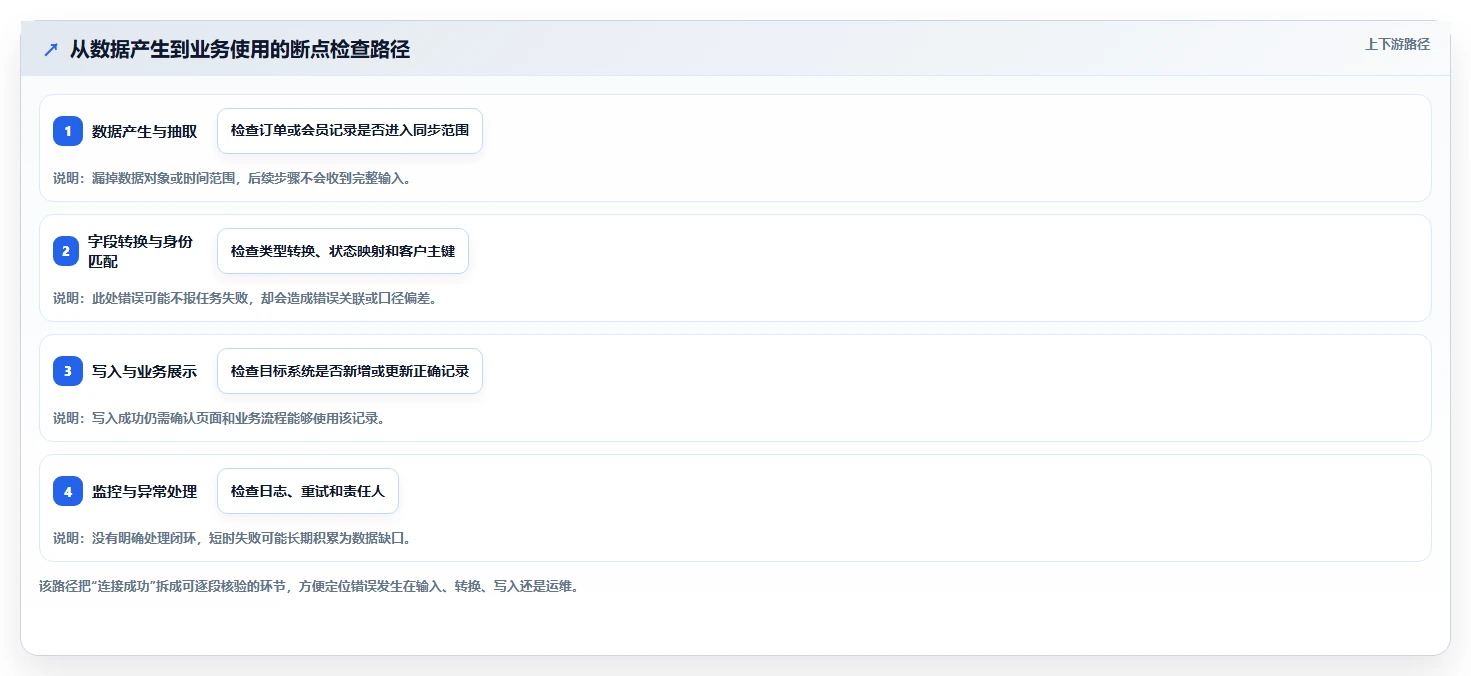Click the note starting 说明:写入成功仍需确认页面

pos(219,418)
